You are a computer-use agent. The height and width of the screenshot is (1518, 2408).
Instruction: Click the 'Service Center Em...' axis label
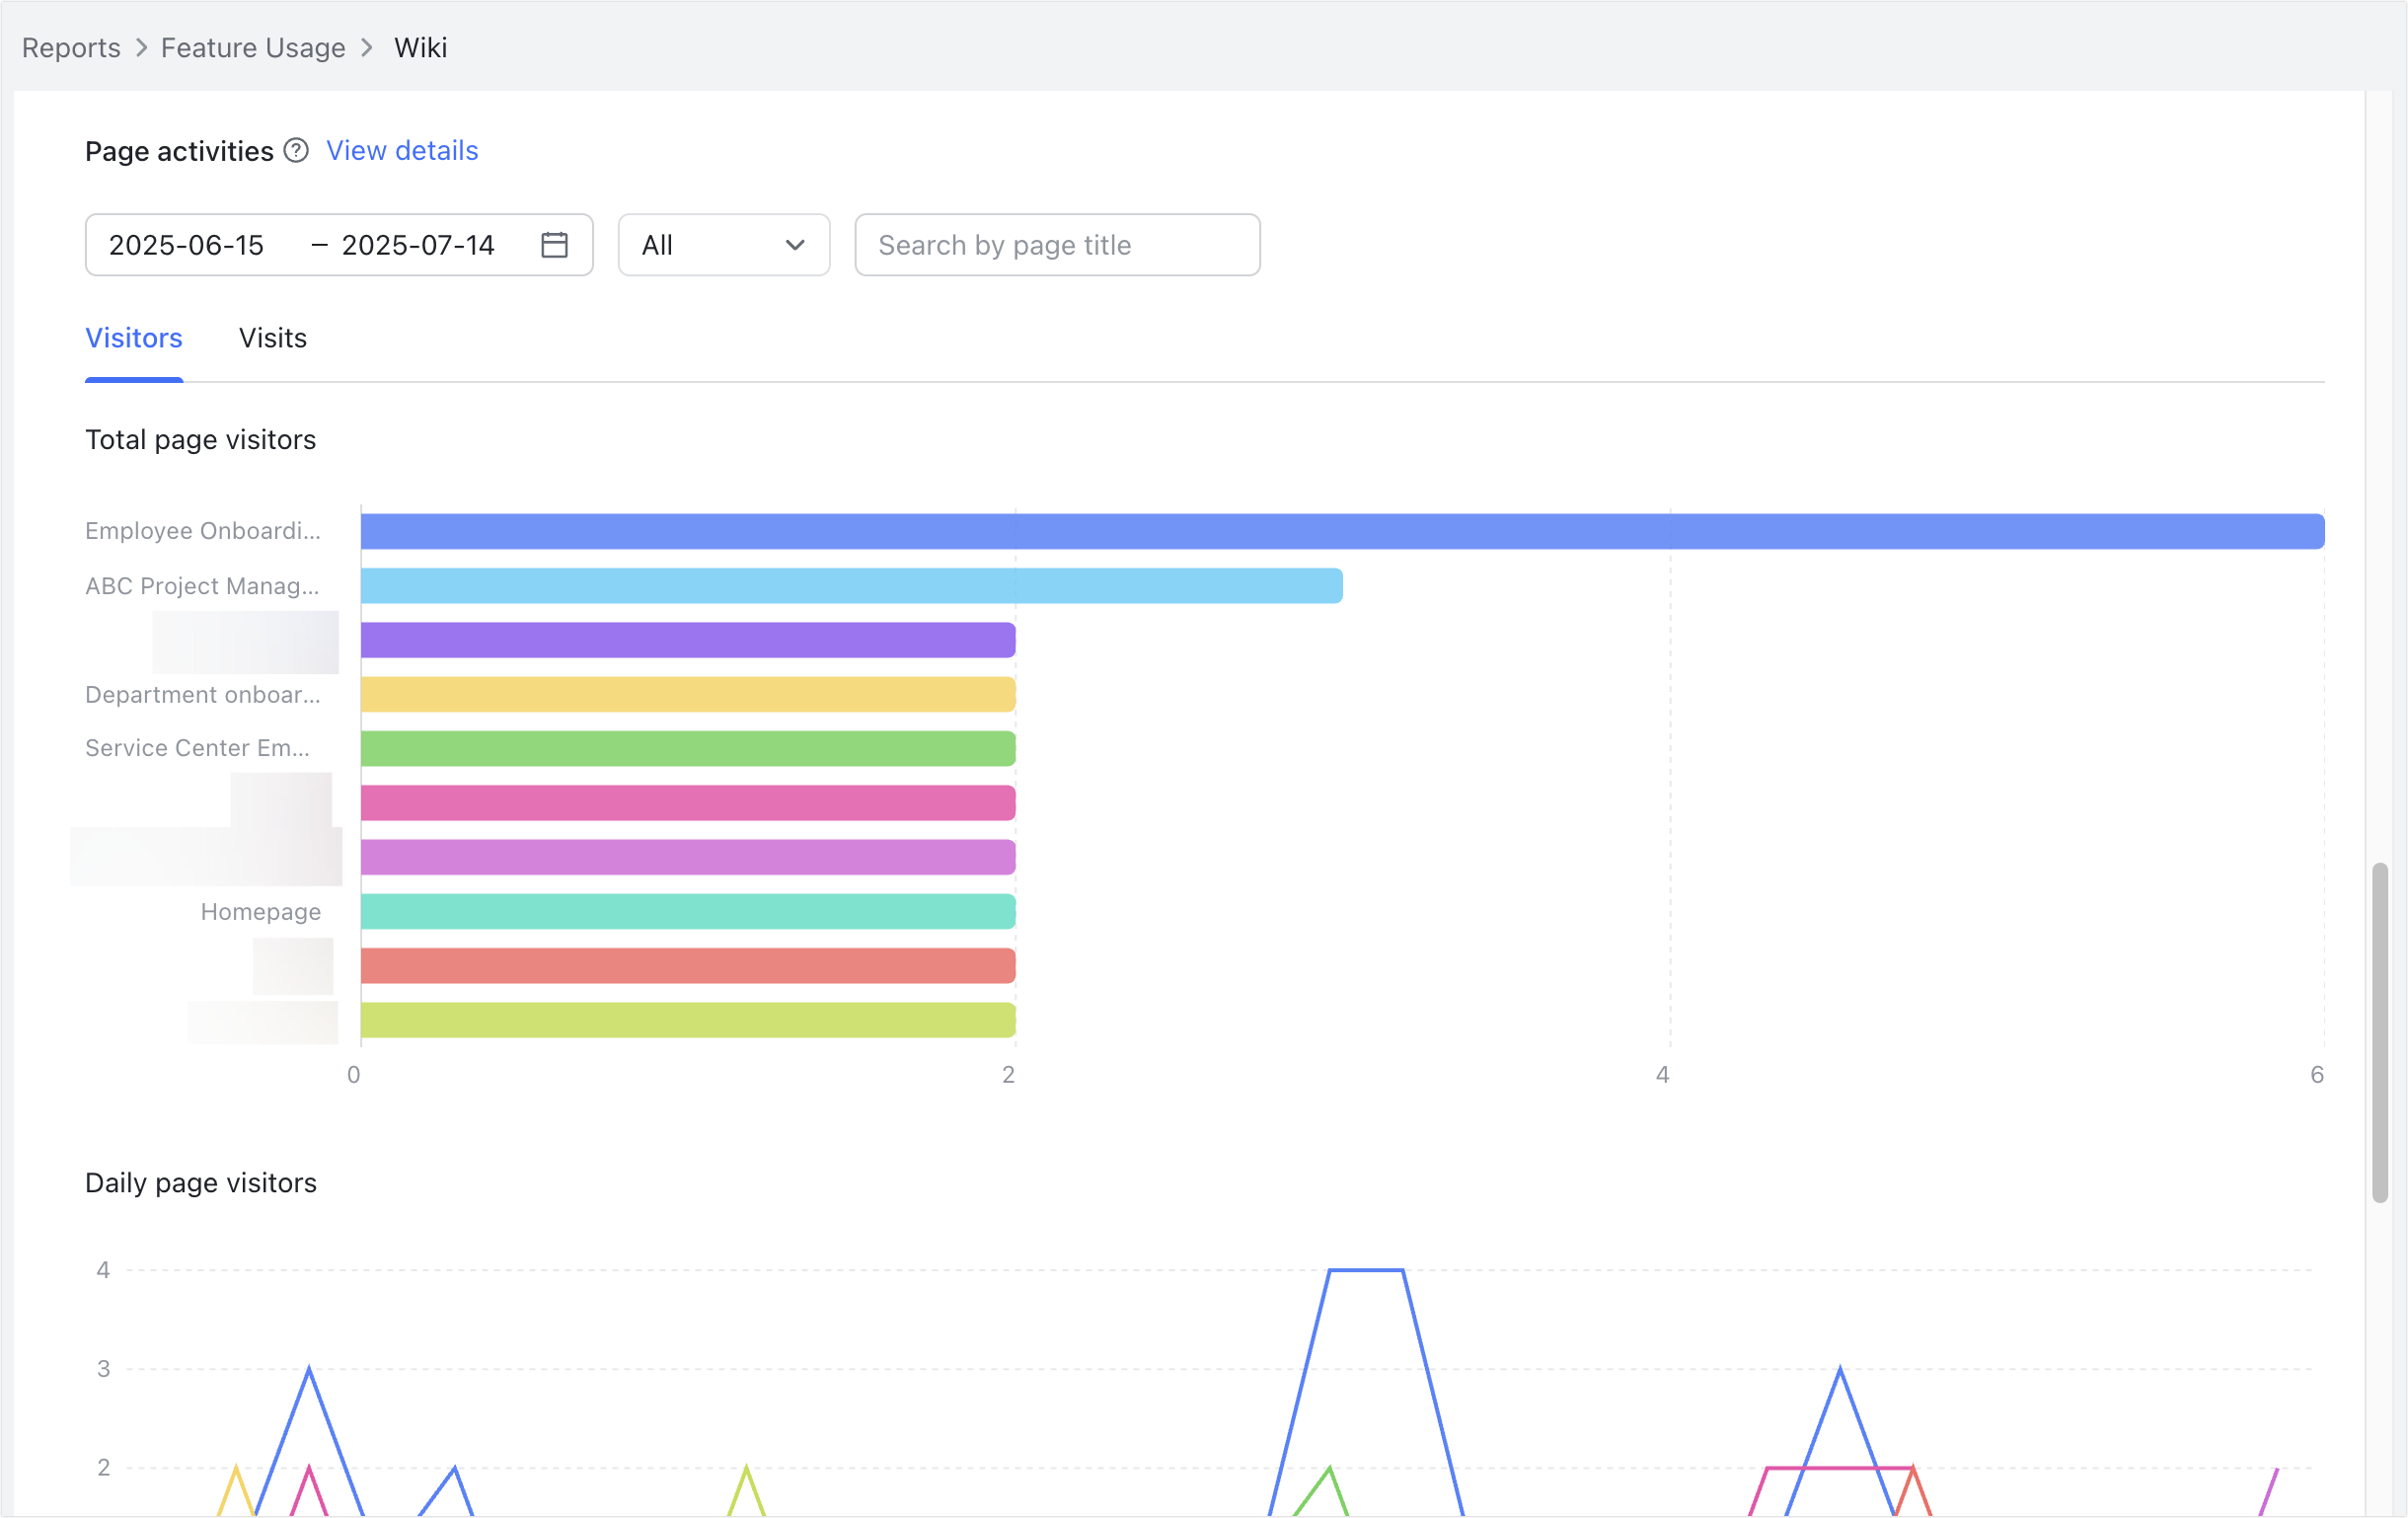pyautogui.click(x=197, y=748)
